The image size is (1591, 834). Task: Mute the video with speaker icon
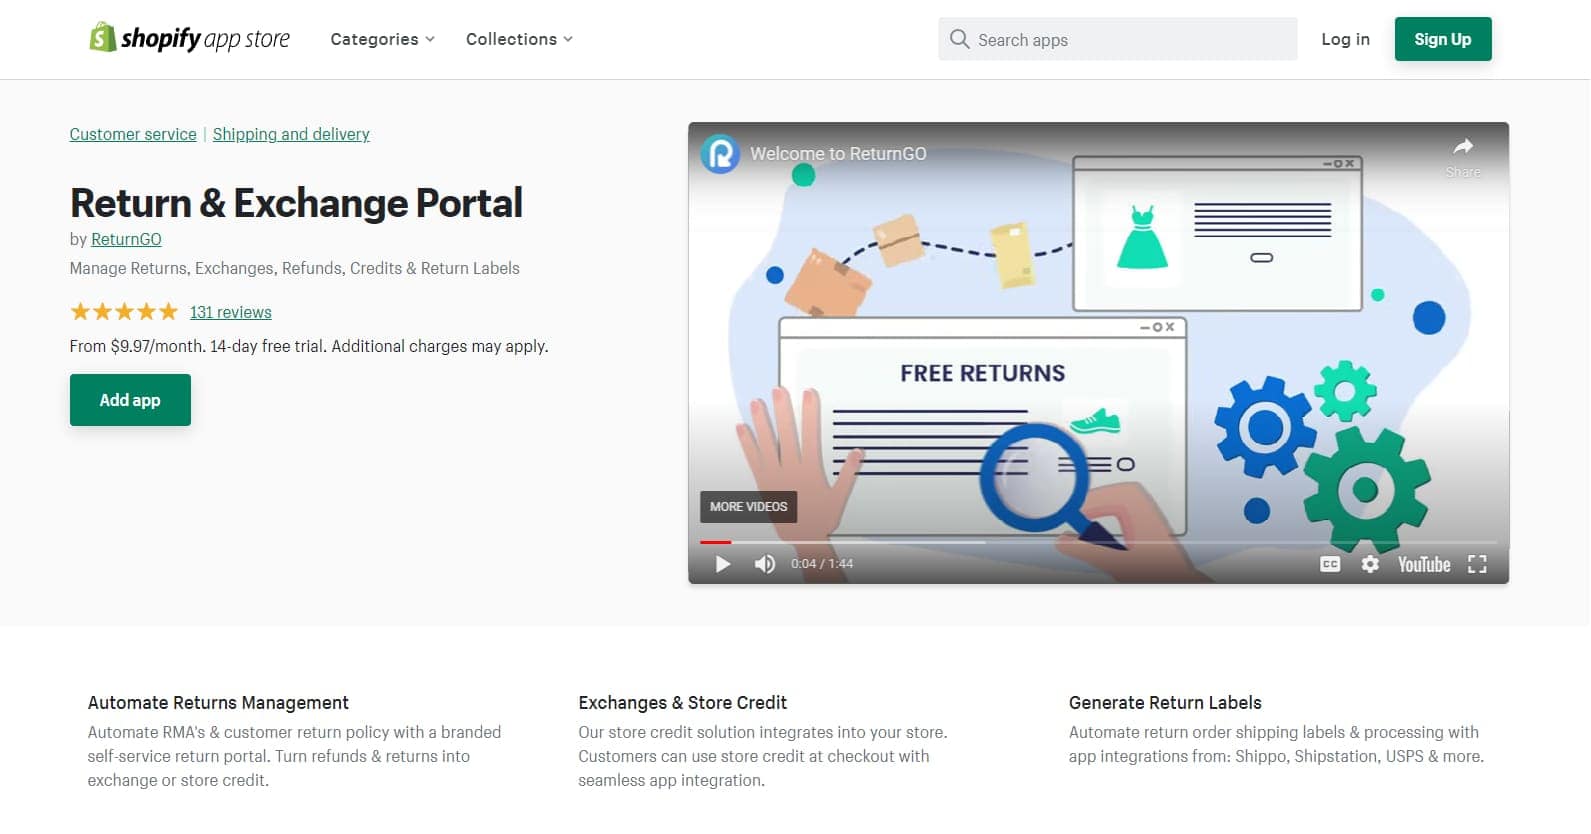point(765,564)
